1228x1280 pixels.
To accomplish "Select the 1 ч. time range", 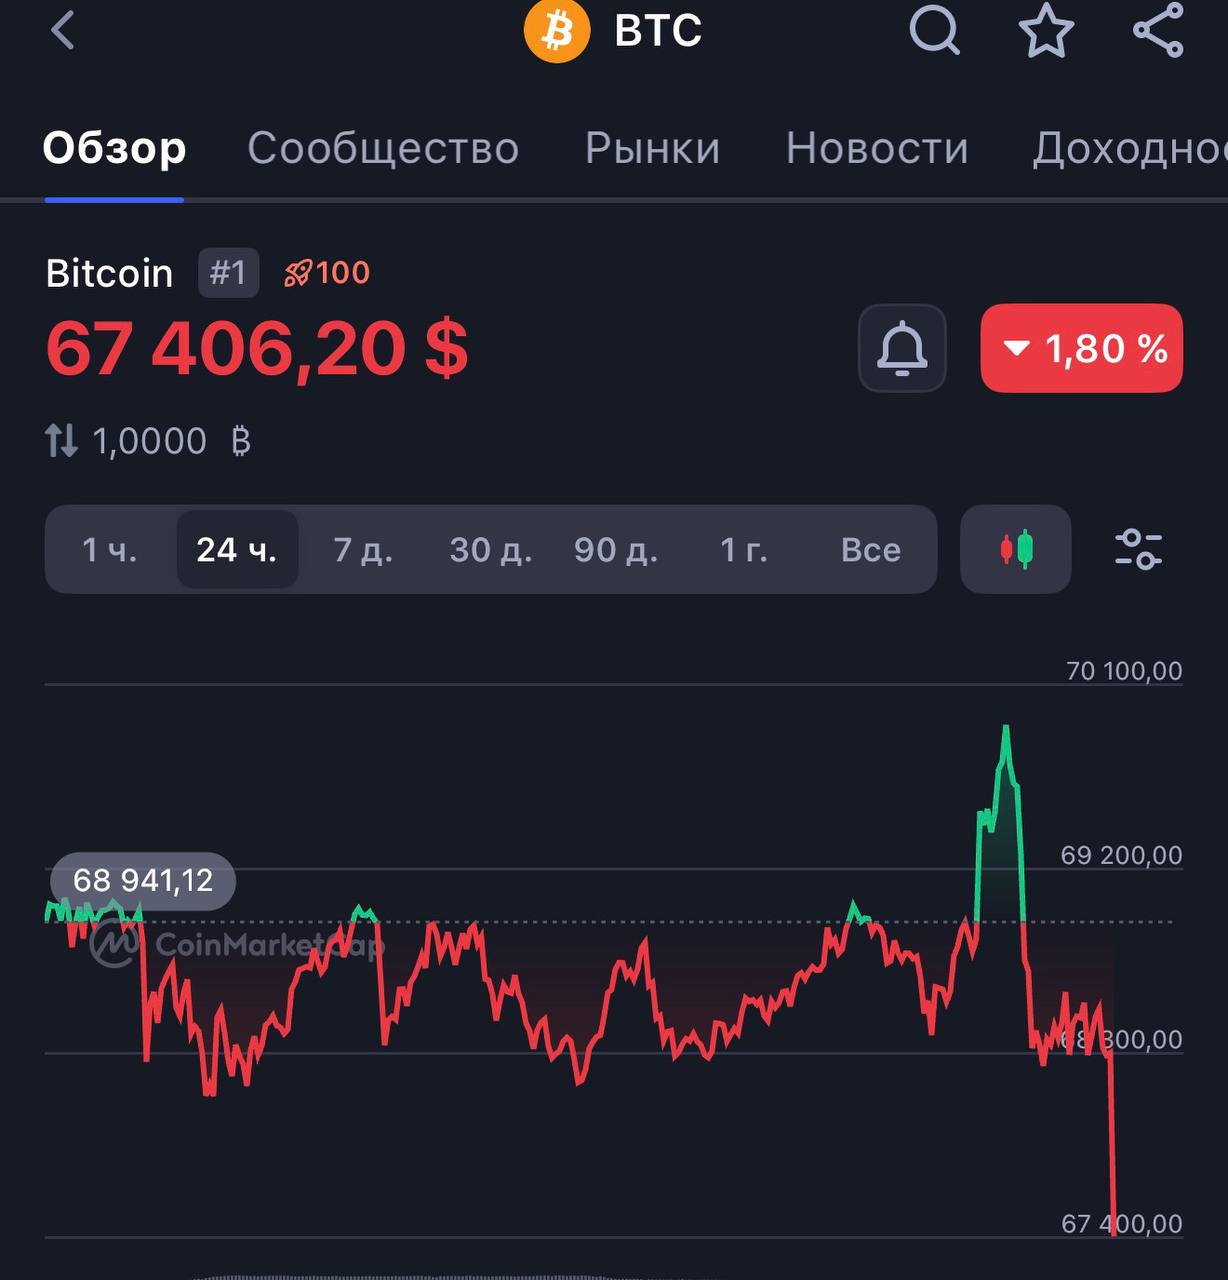I will click(109, 549).
